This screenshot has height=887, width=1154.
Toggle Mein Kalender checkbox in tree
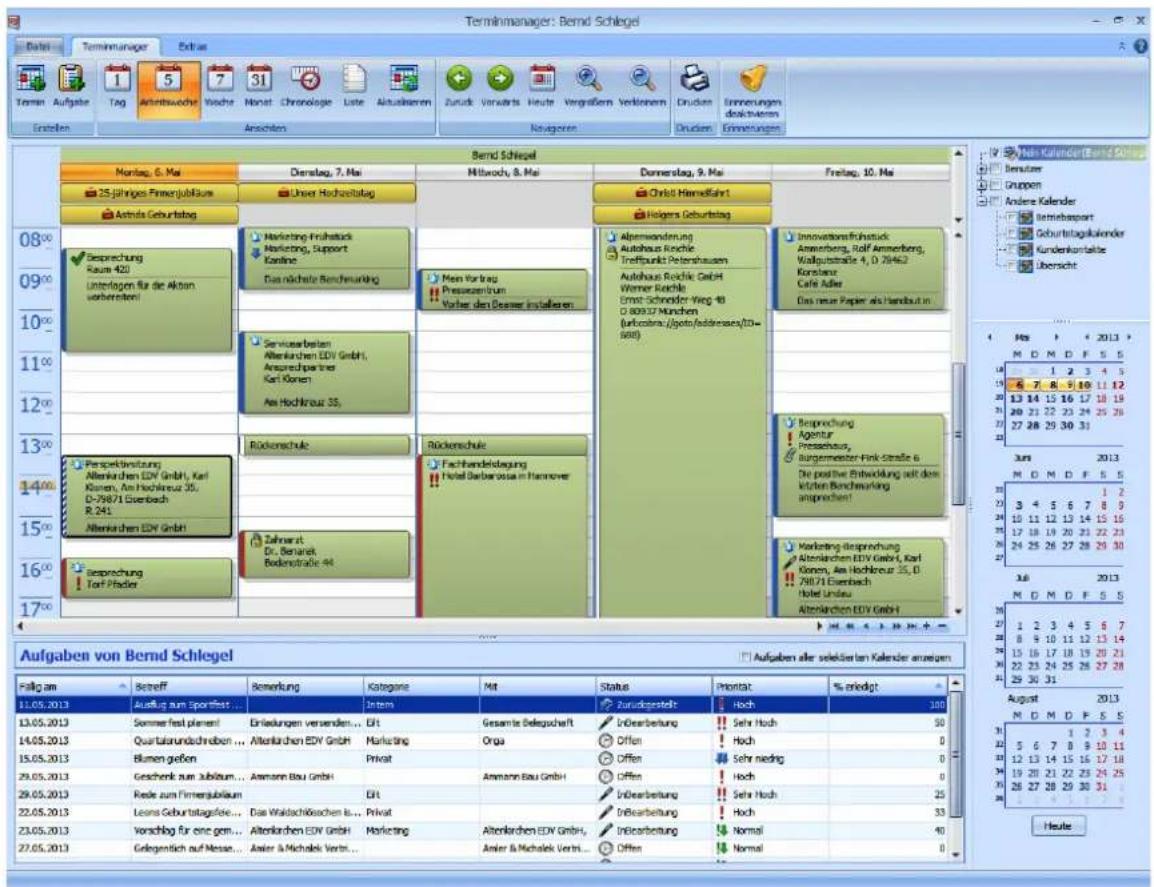[994, 152]
